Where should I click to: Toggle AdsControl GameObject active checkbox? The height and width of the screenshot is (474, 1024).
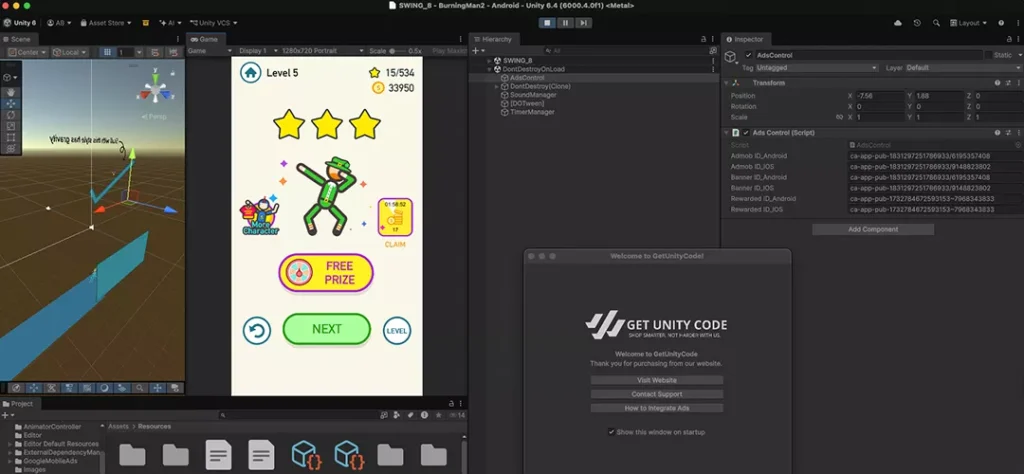748,55
